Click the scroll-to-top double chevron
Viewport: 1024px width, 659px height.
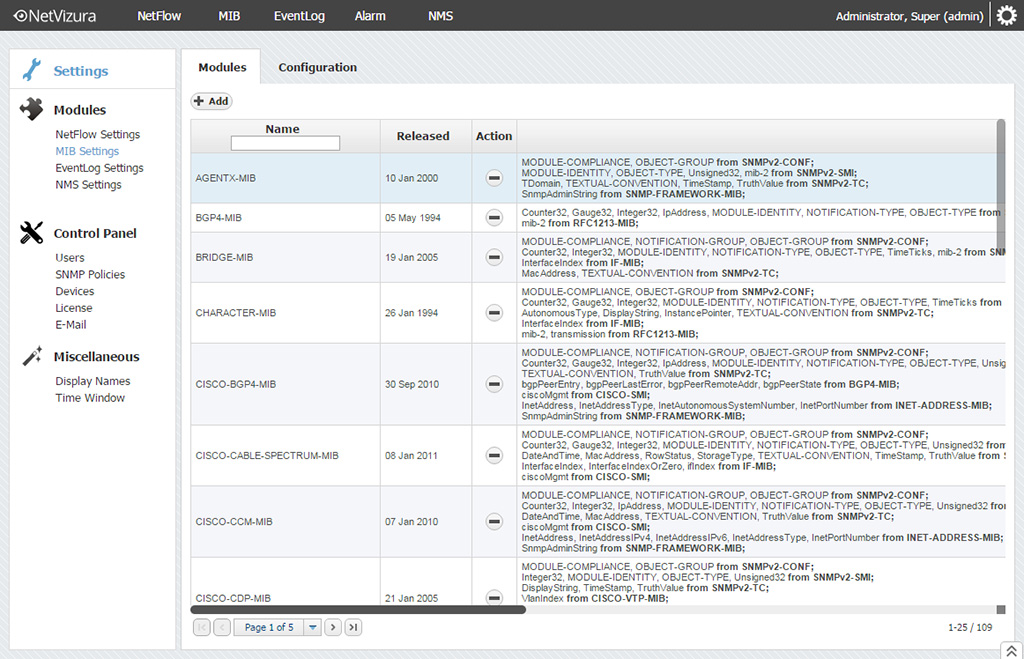pyautogui.click(x=1011, y=651)
